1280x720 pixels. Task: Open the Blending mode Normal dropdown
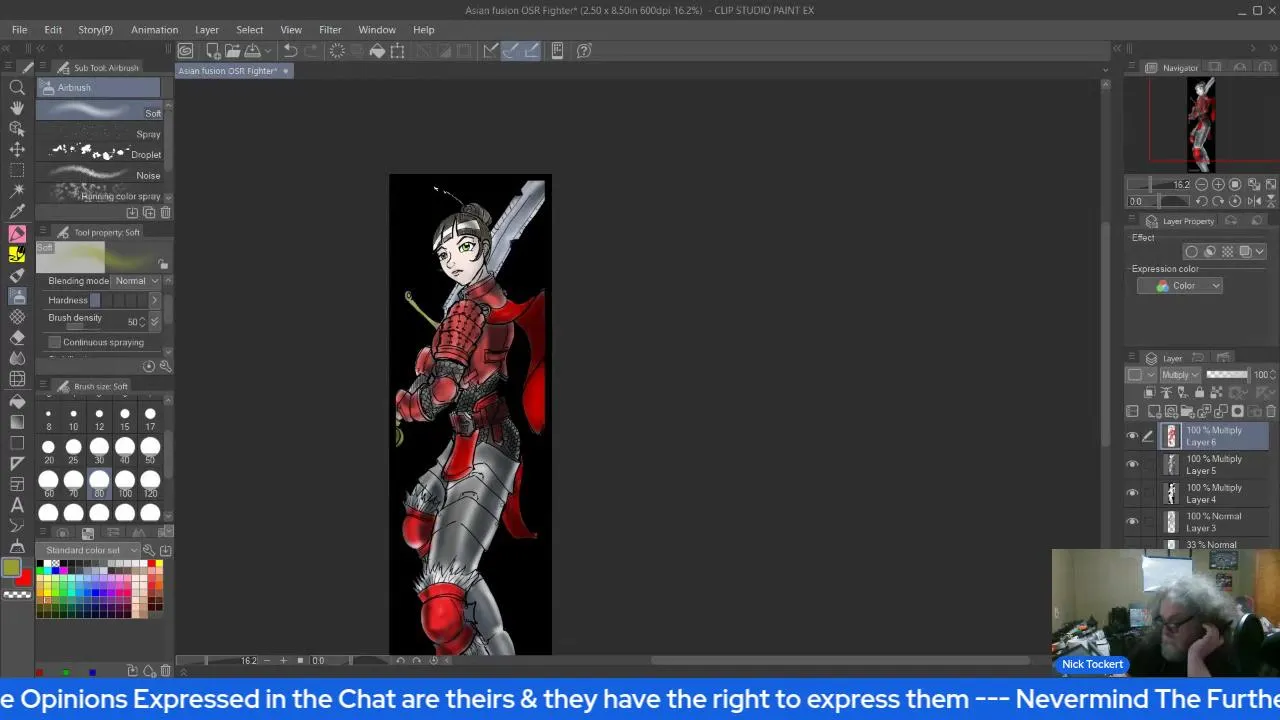pos(138,281)
